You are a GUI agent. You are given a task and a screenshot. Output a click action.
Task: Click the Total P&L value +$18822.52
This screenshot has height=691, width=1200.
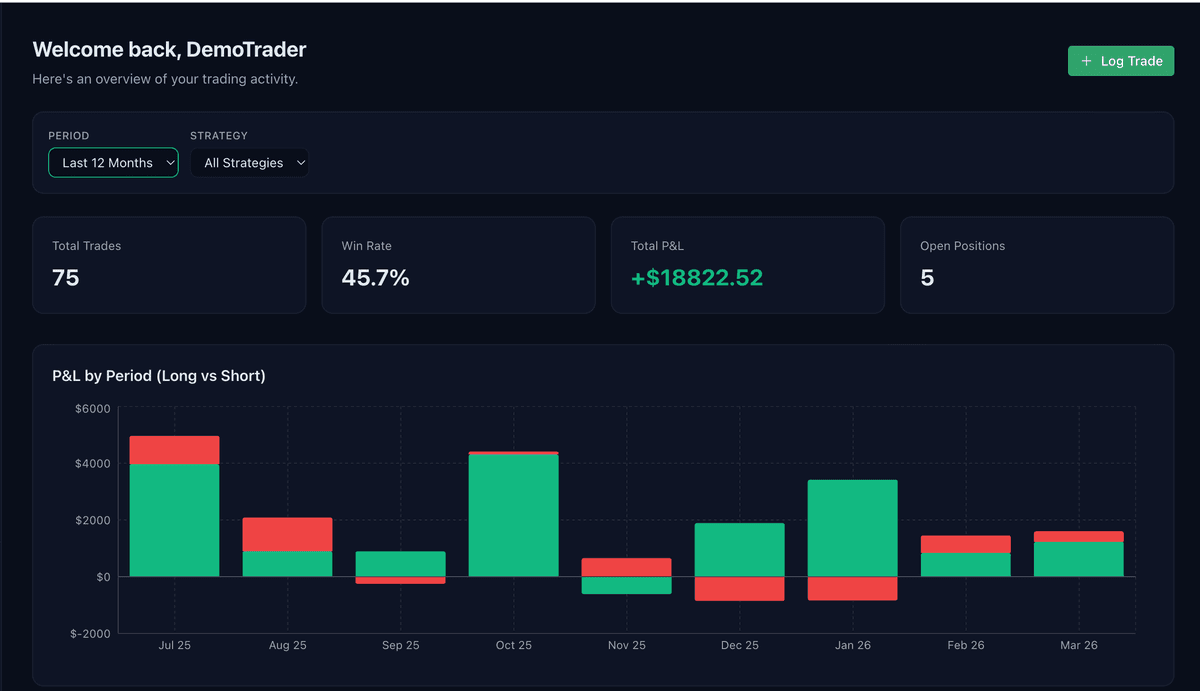click(x=697, y=278)
